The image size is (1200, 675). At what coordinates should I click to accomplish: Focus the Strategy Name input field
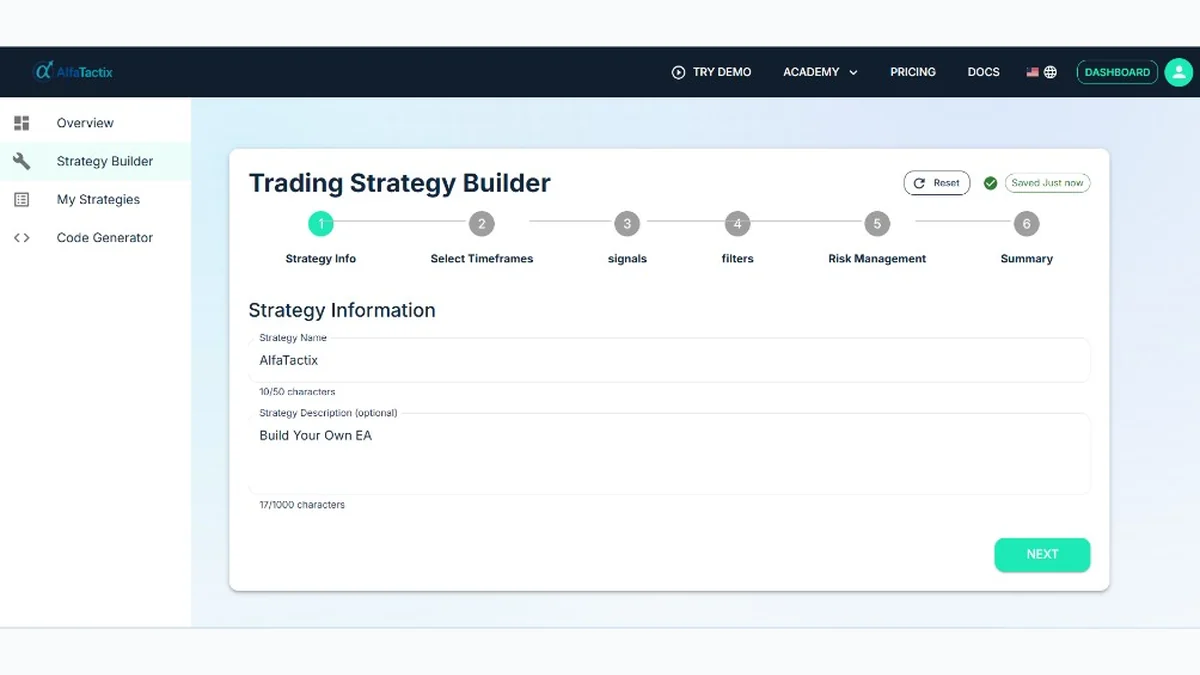tap(669, 360)
